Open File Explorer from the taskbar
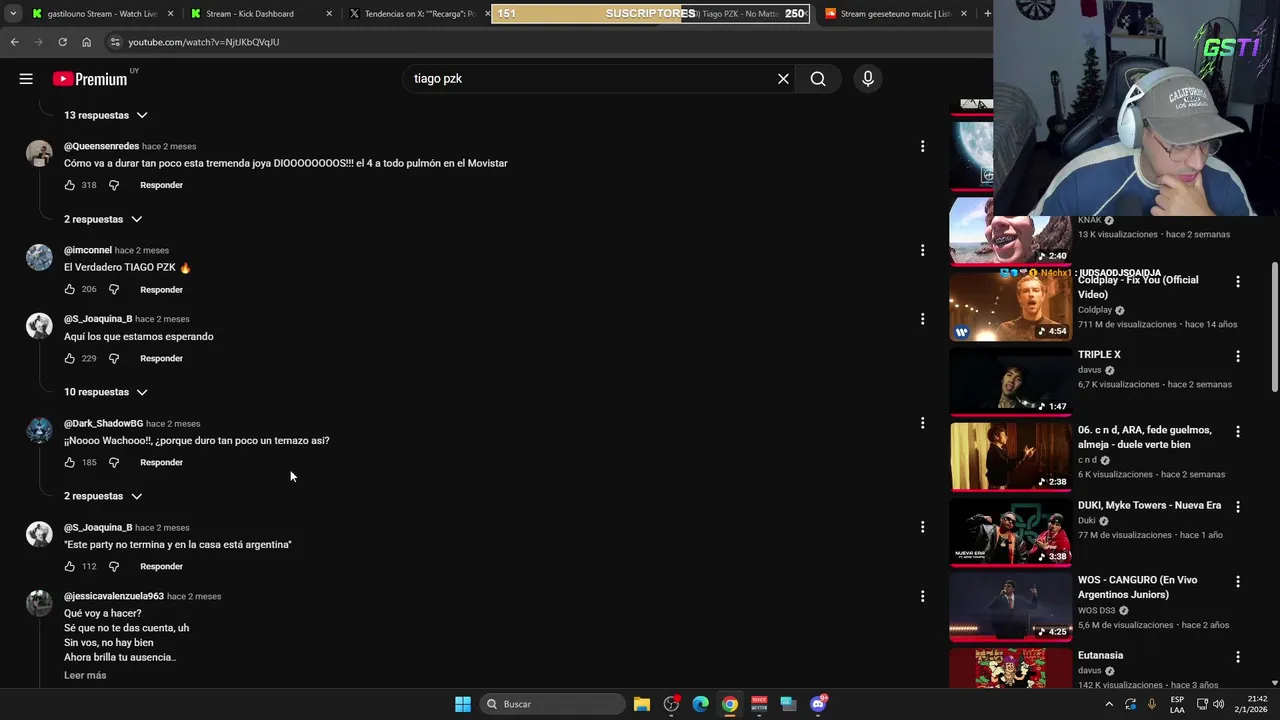 642,704
